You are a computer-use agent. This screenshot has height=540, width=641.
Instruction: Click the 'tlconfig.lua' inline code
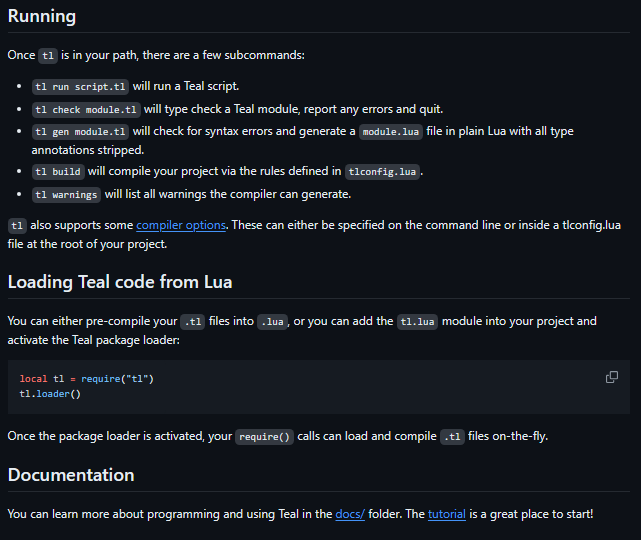point(381,171)
